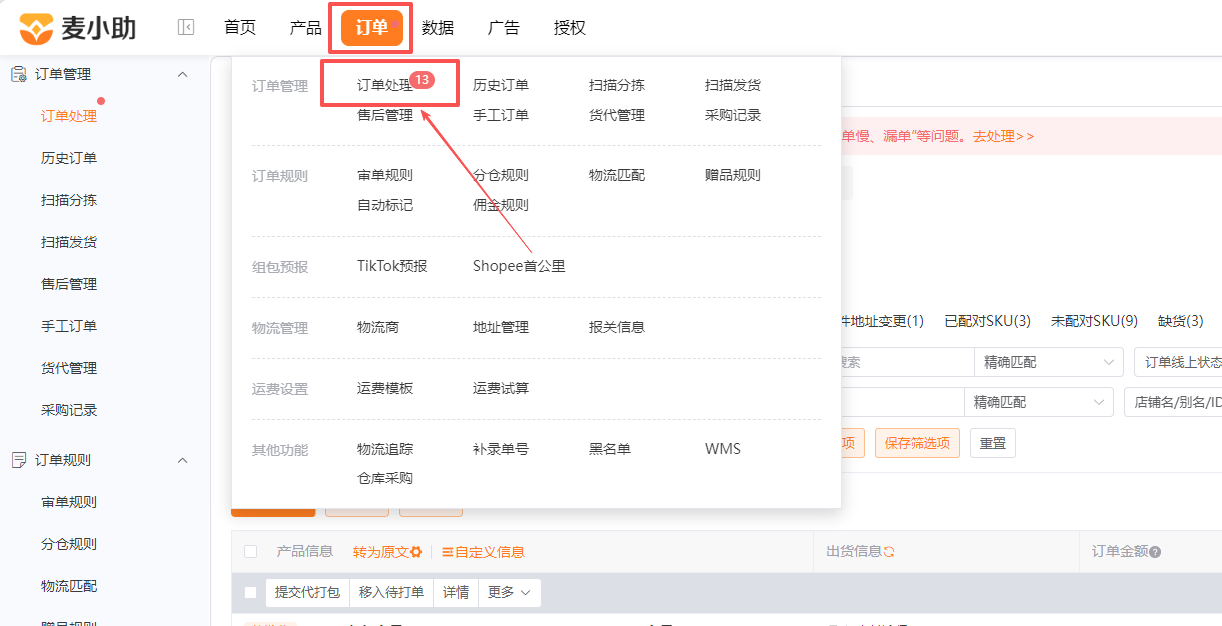Open the 首页 top menu
This screenshot has height=626, width=1222.
pos(240,28)
